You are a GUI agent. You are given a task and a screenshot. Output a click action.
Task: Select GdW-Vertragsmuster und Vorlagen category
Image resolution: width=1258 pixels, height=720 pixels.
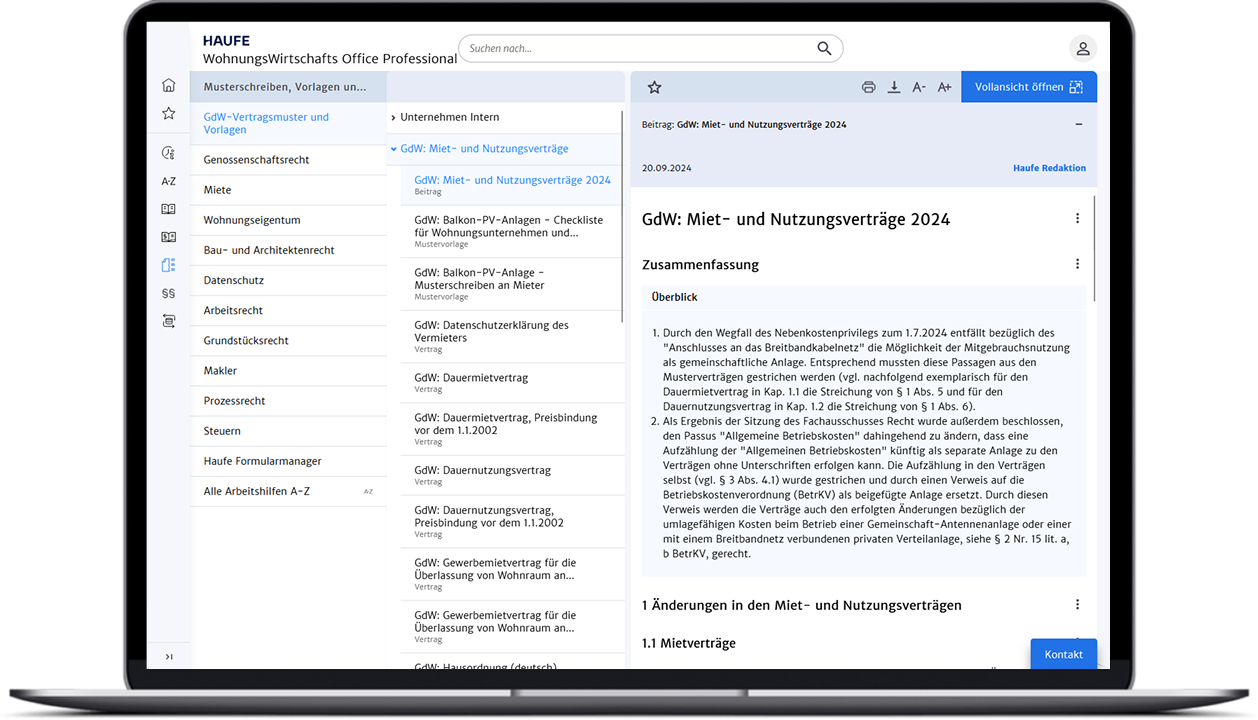[288, 123]
